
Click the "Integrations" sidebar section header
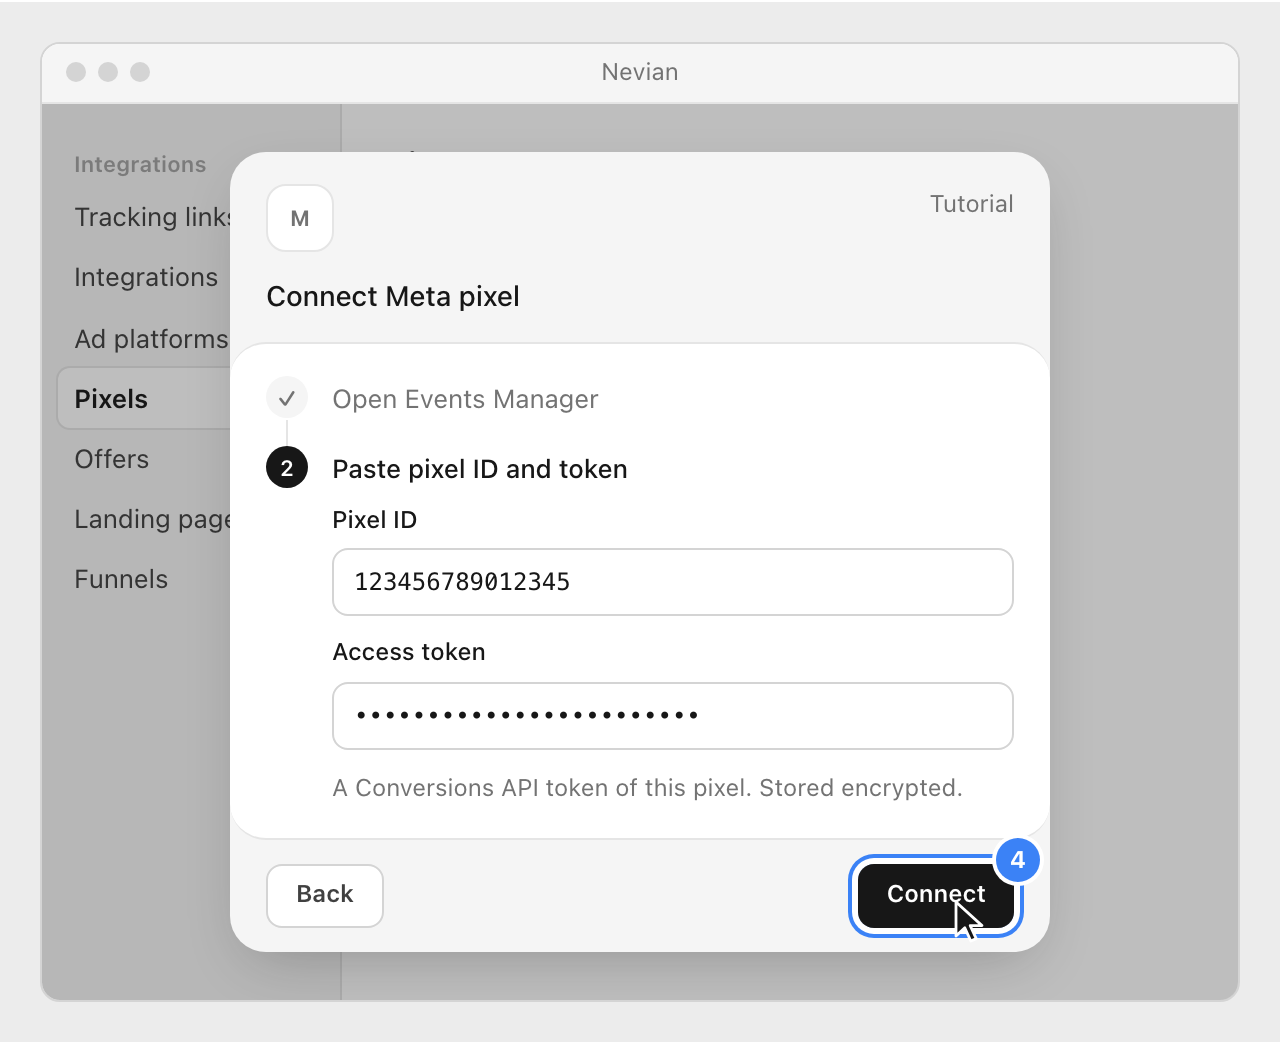coord(140,164)
